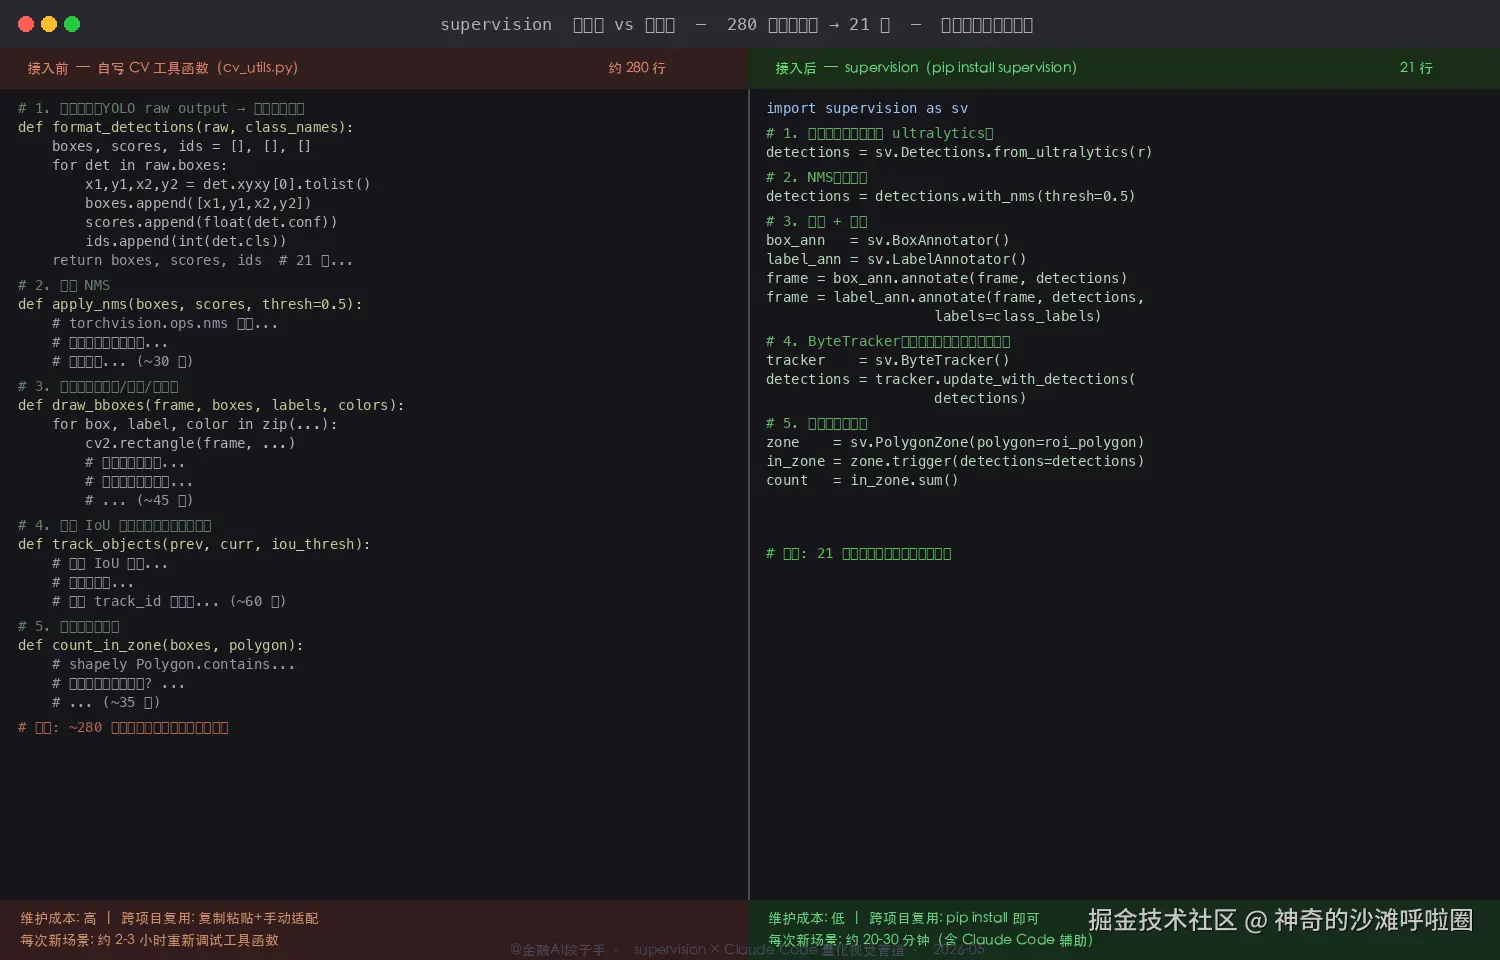This screenshot has height=960, width=1500.
Task: Click the comment mentioning 'ultralytics'
Action: [880, 133]
